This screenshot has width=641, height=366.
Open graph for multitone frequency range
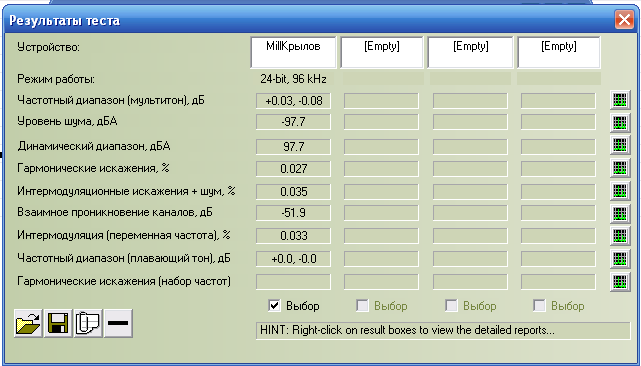point(620,100)
